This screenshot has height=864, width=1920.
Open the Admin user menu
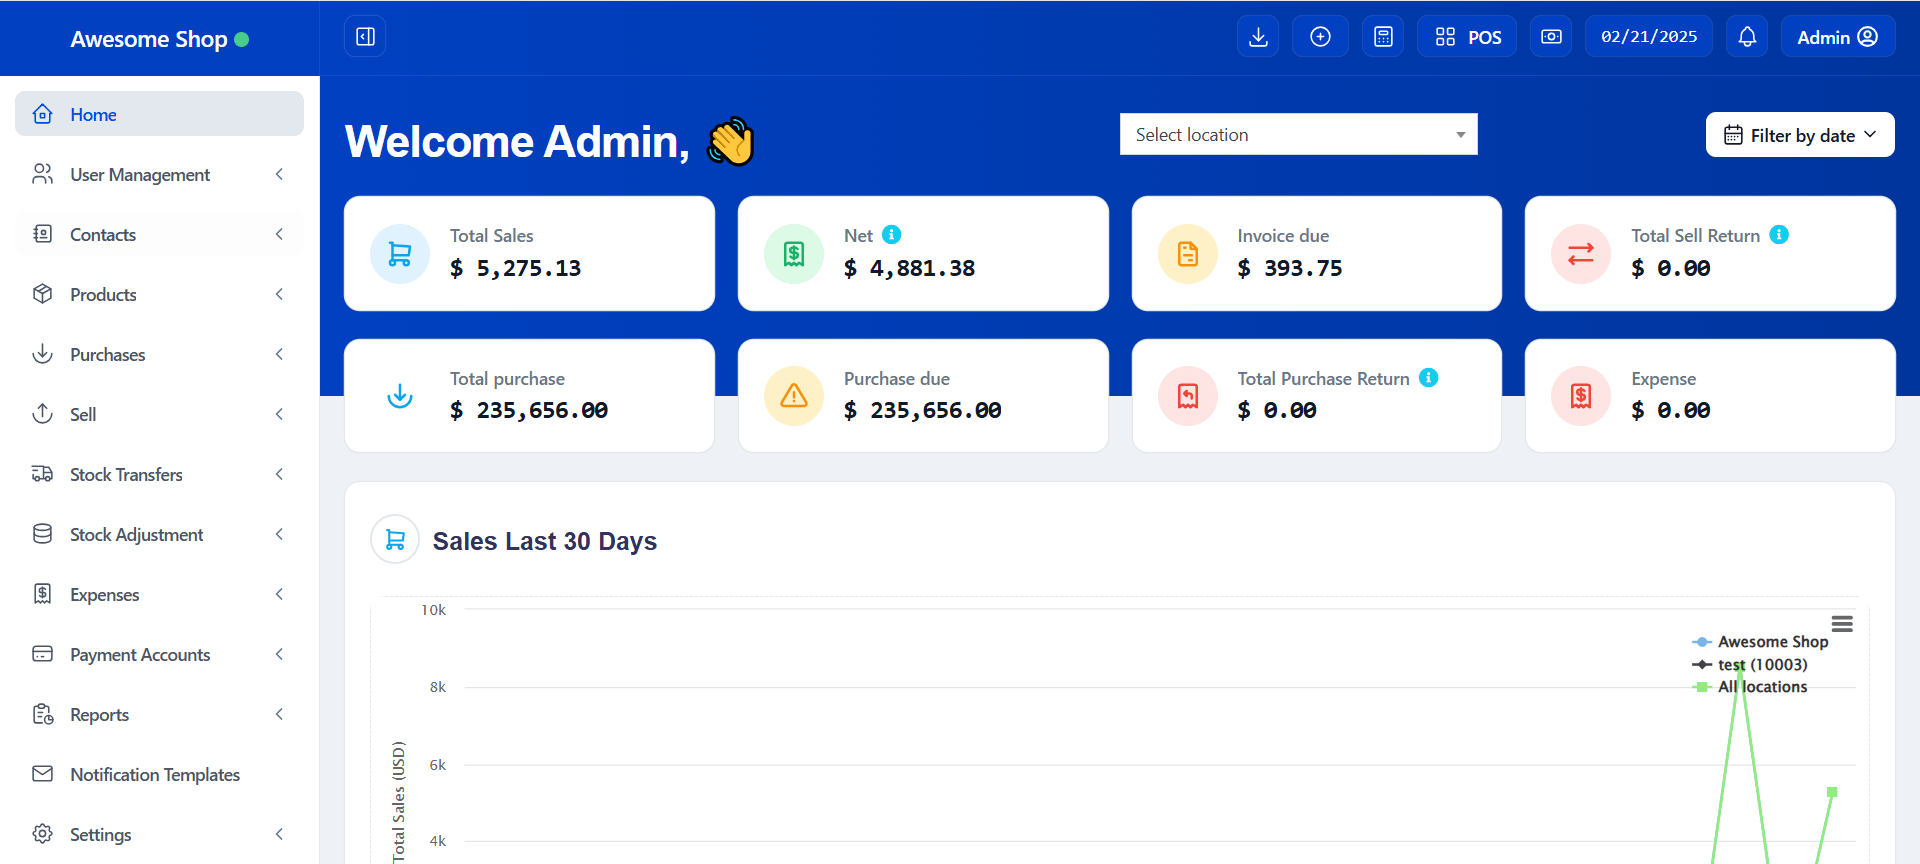1838,37
